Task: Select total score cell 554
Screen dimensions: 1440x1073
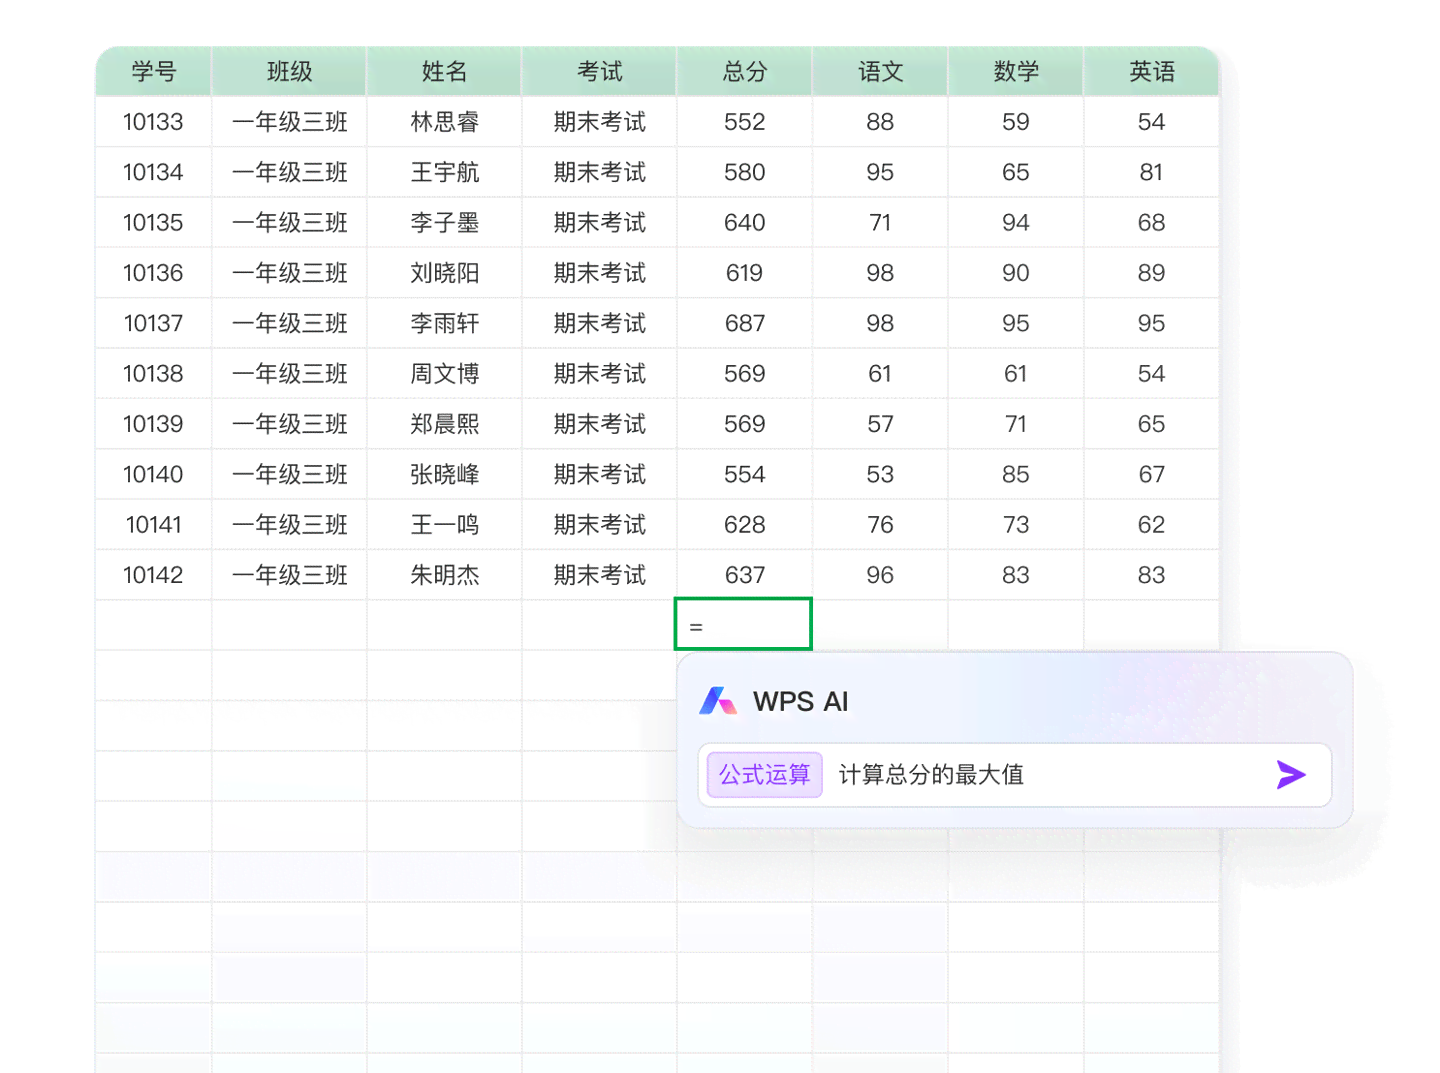Action: tap(745, 474)
